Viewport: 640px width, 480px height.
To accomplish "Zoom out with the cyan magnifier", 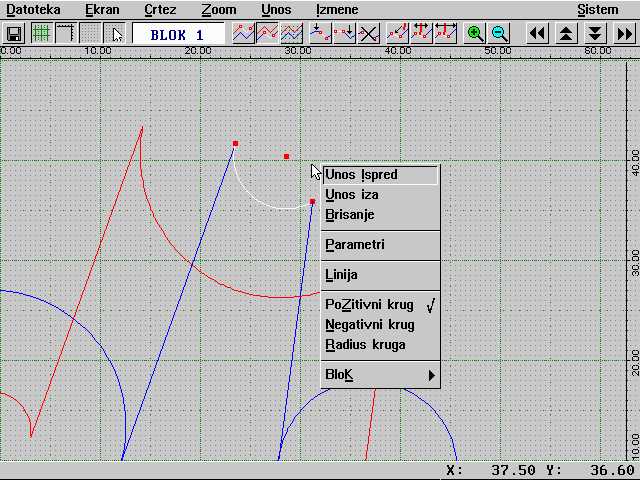I will [499, 33].
